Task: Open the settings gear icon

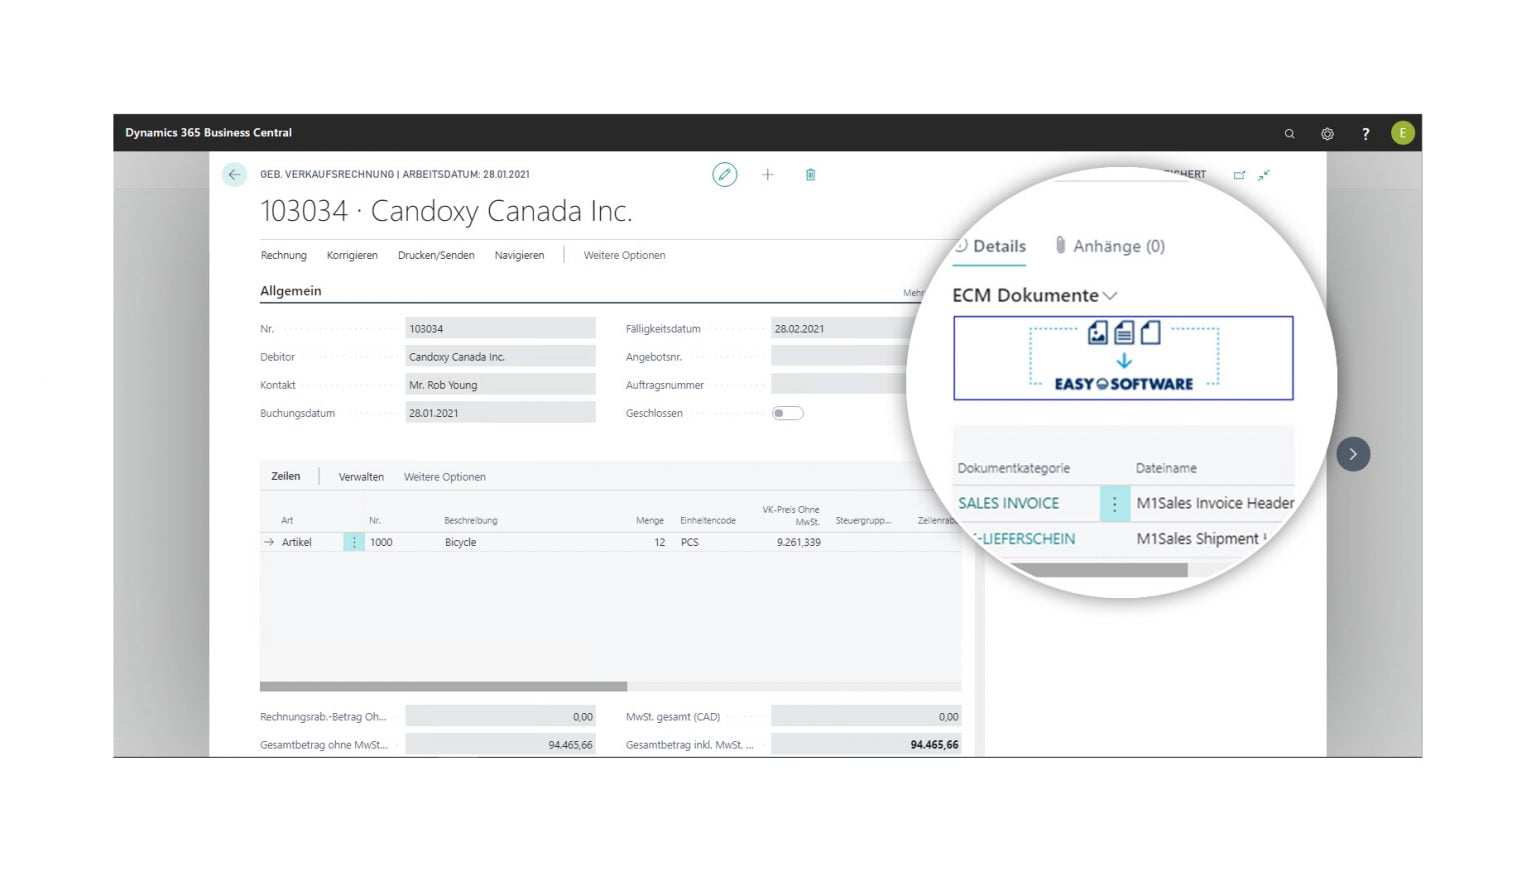Action: click(x=1327, y=132)
